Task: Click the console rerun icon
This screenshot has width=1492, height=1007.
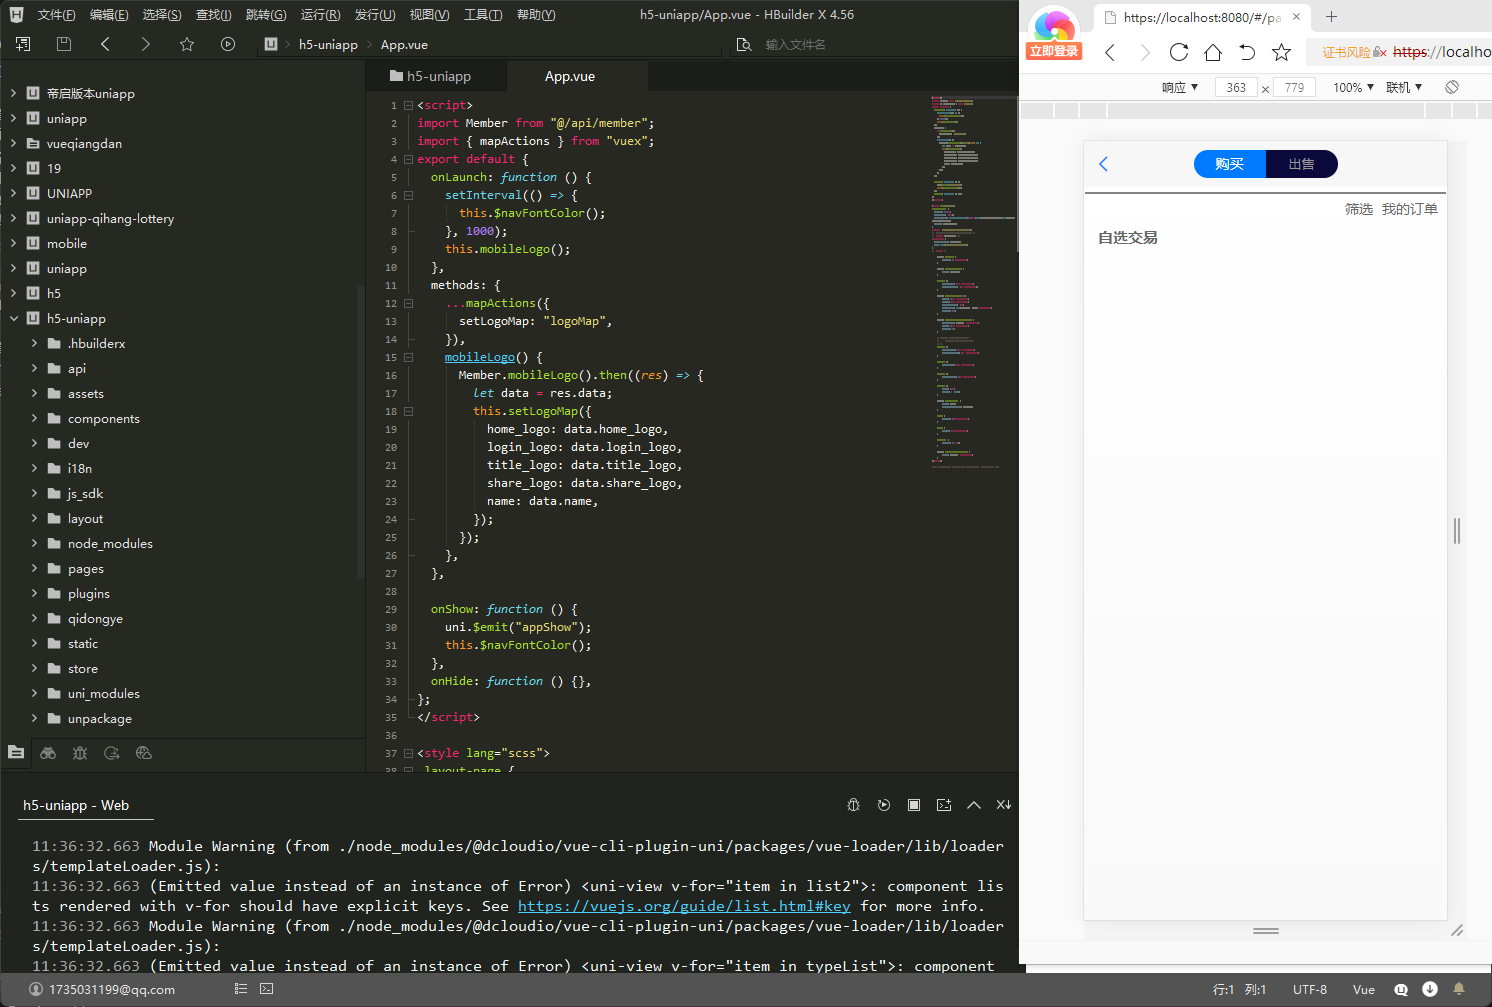Action: tap(884, 805)
